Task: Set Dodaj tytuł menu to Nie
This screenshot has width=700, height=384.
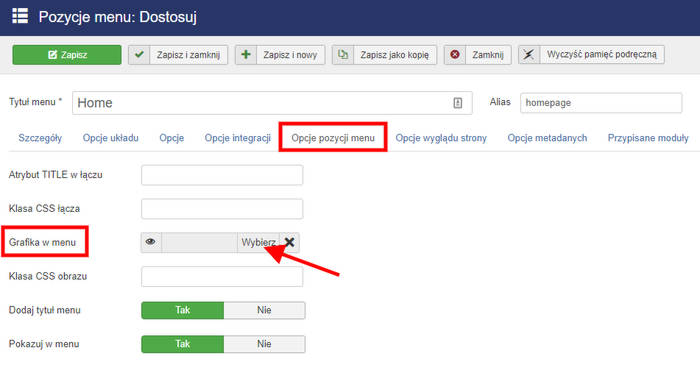Action: 264,310
